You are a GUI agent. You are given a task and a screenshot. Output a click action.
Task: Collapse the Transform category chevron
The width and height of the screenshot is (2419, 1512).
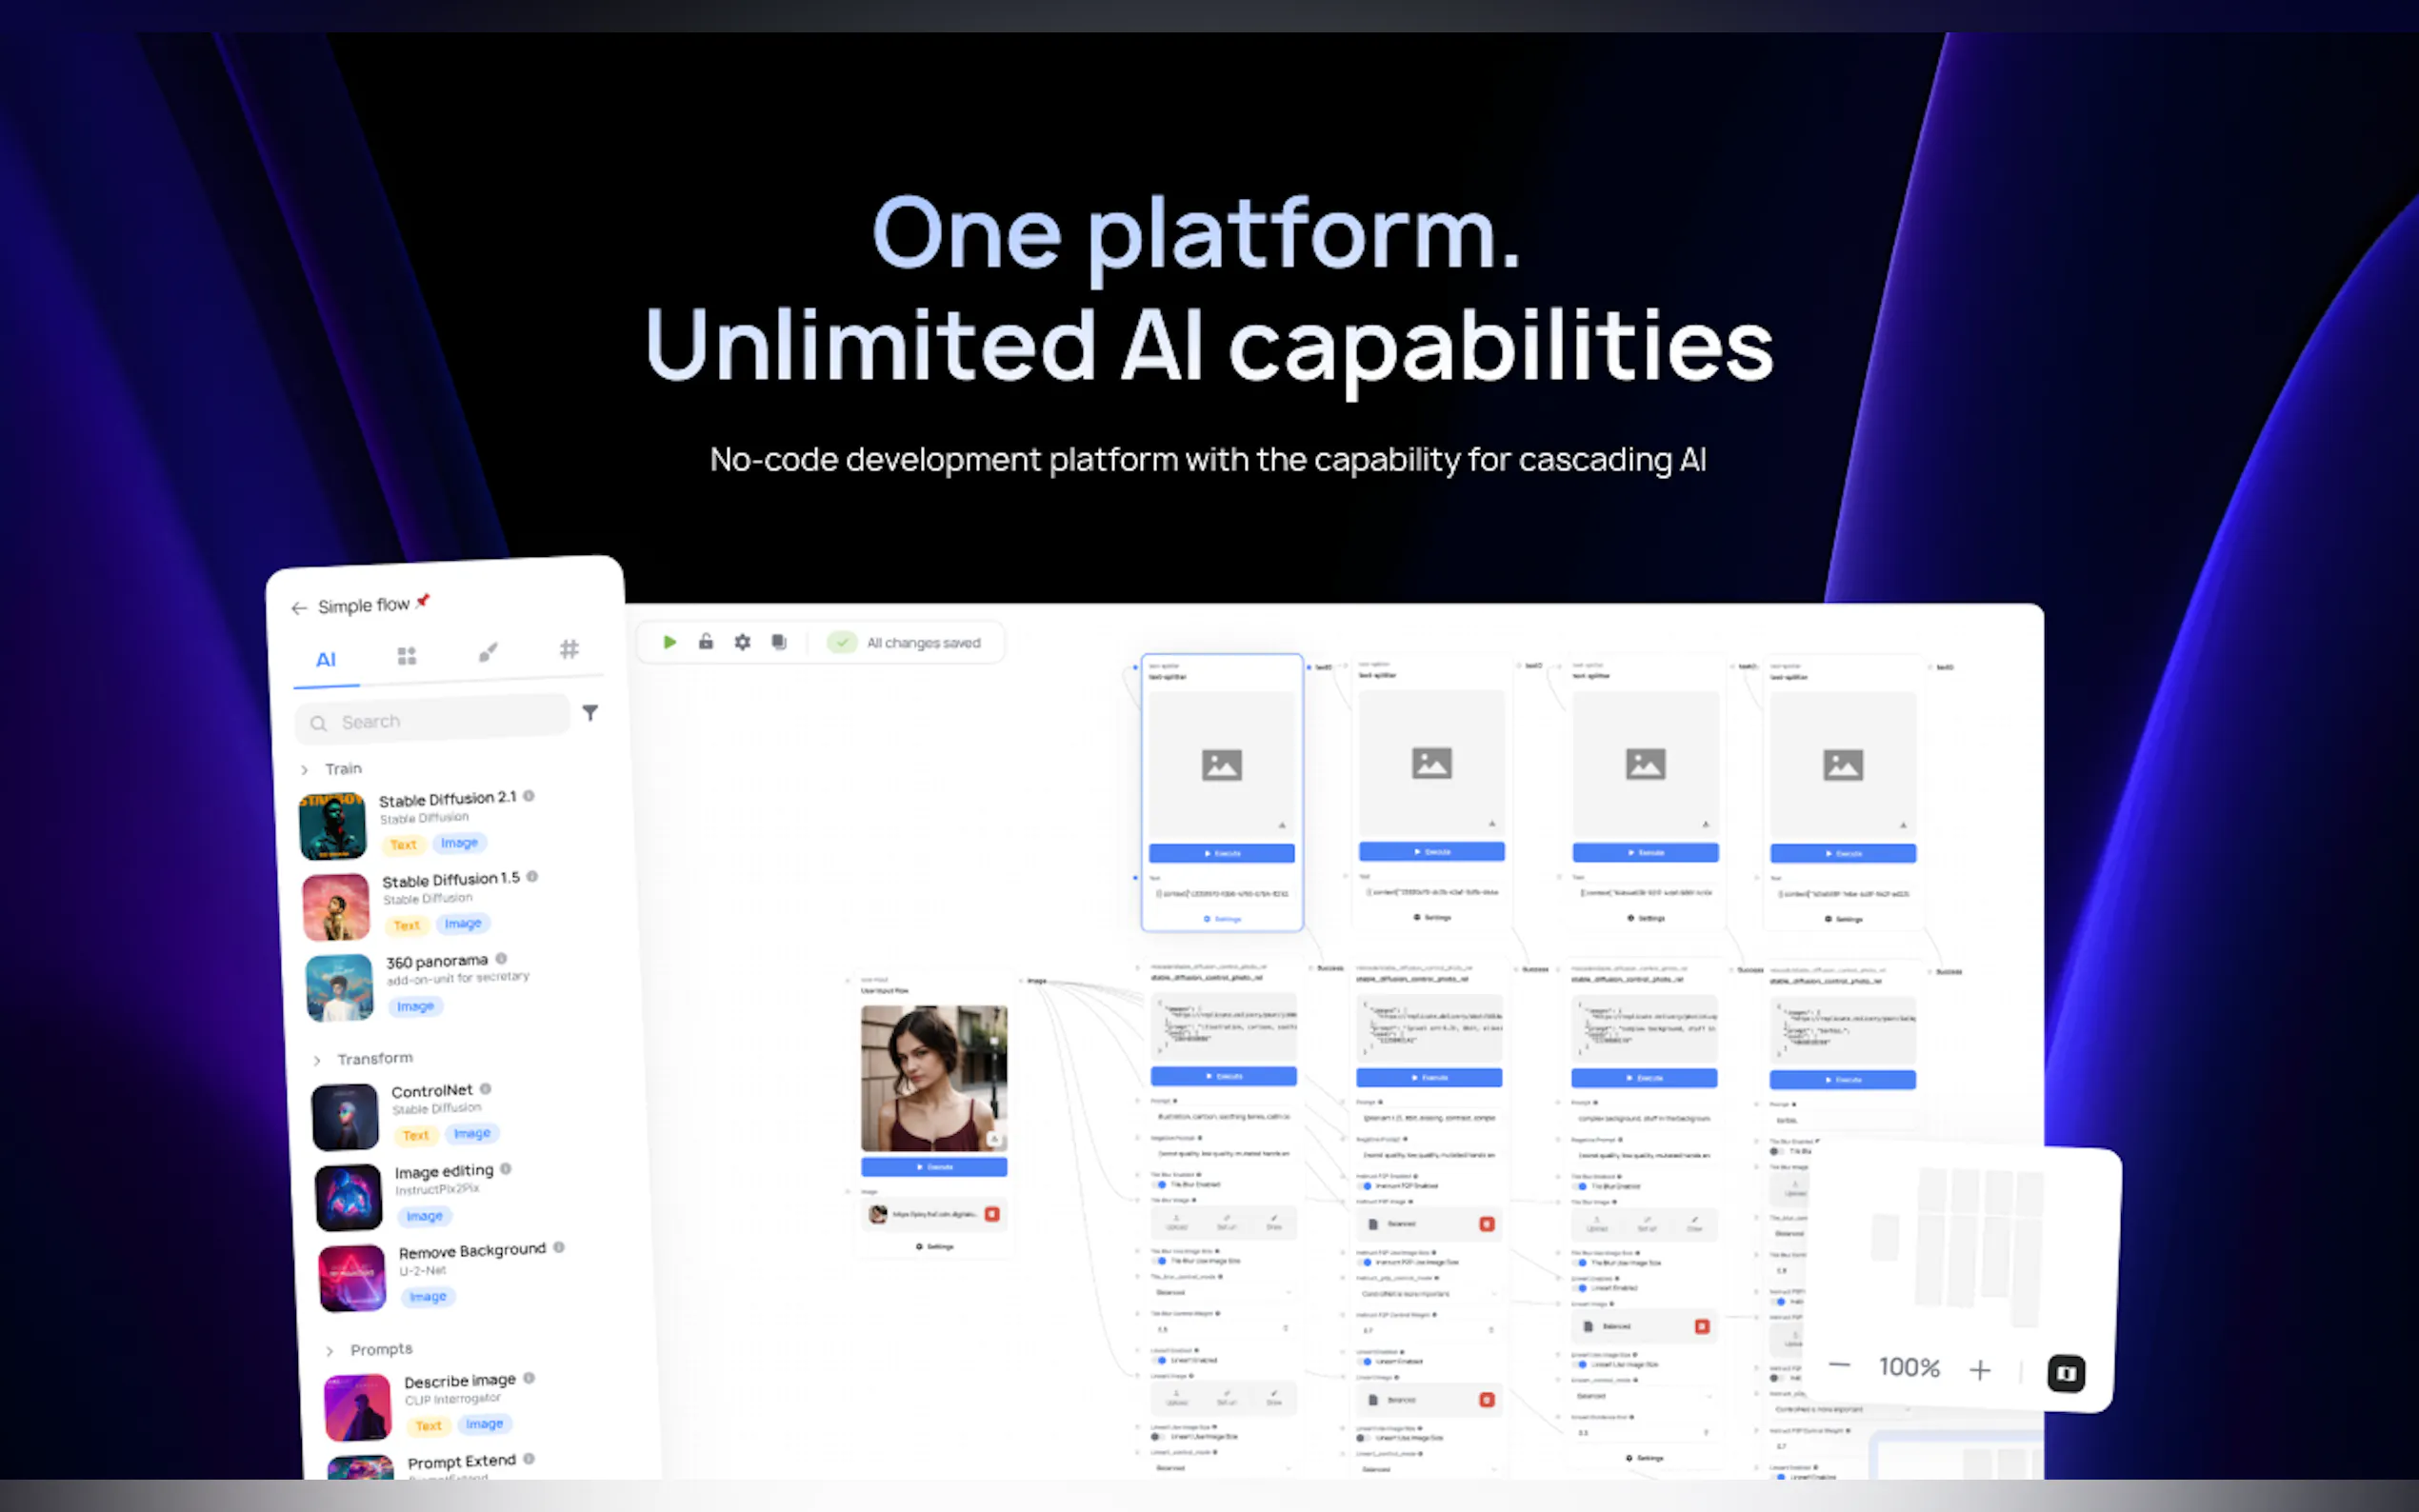(317, 1060)
